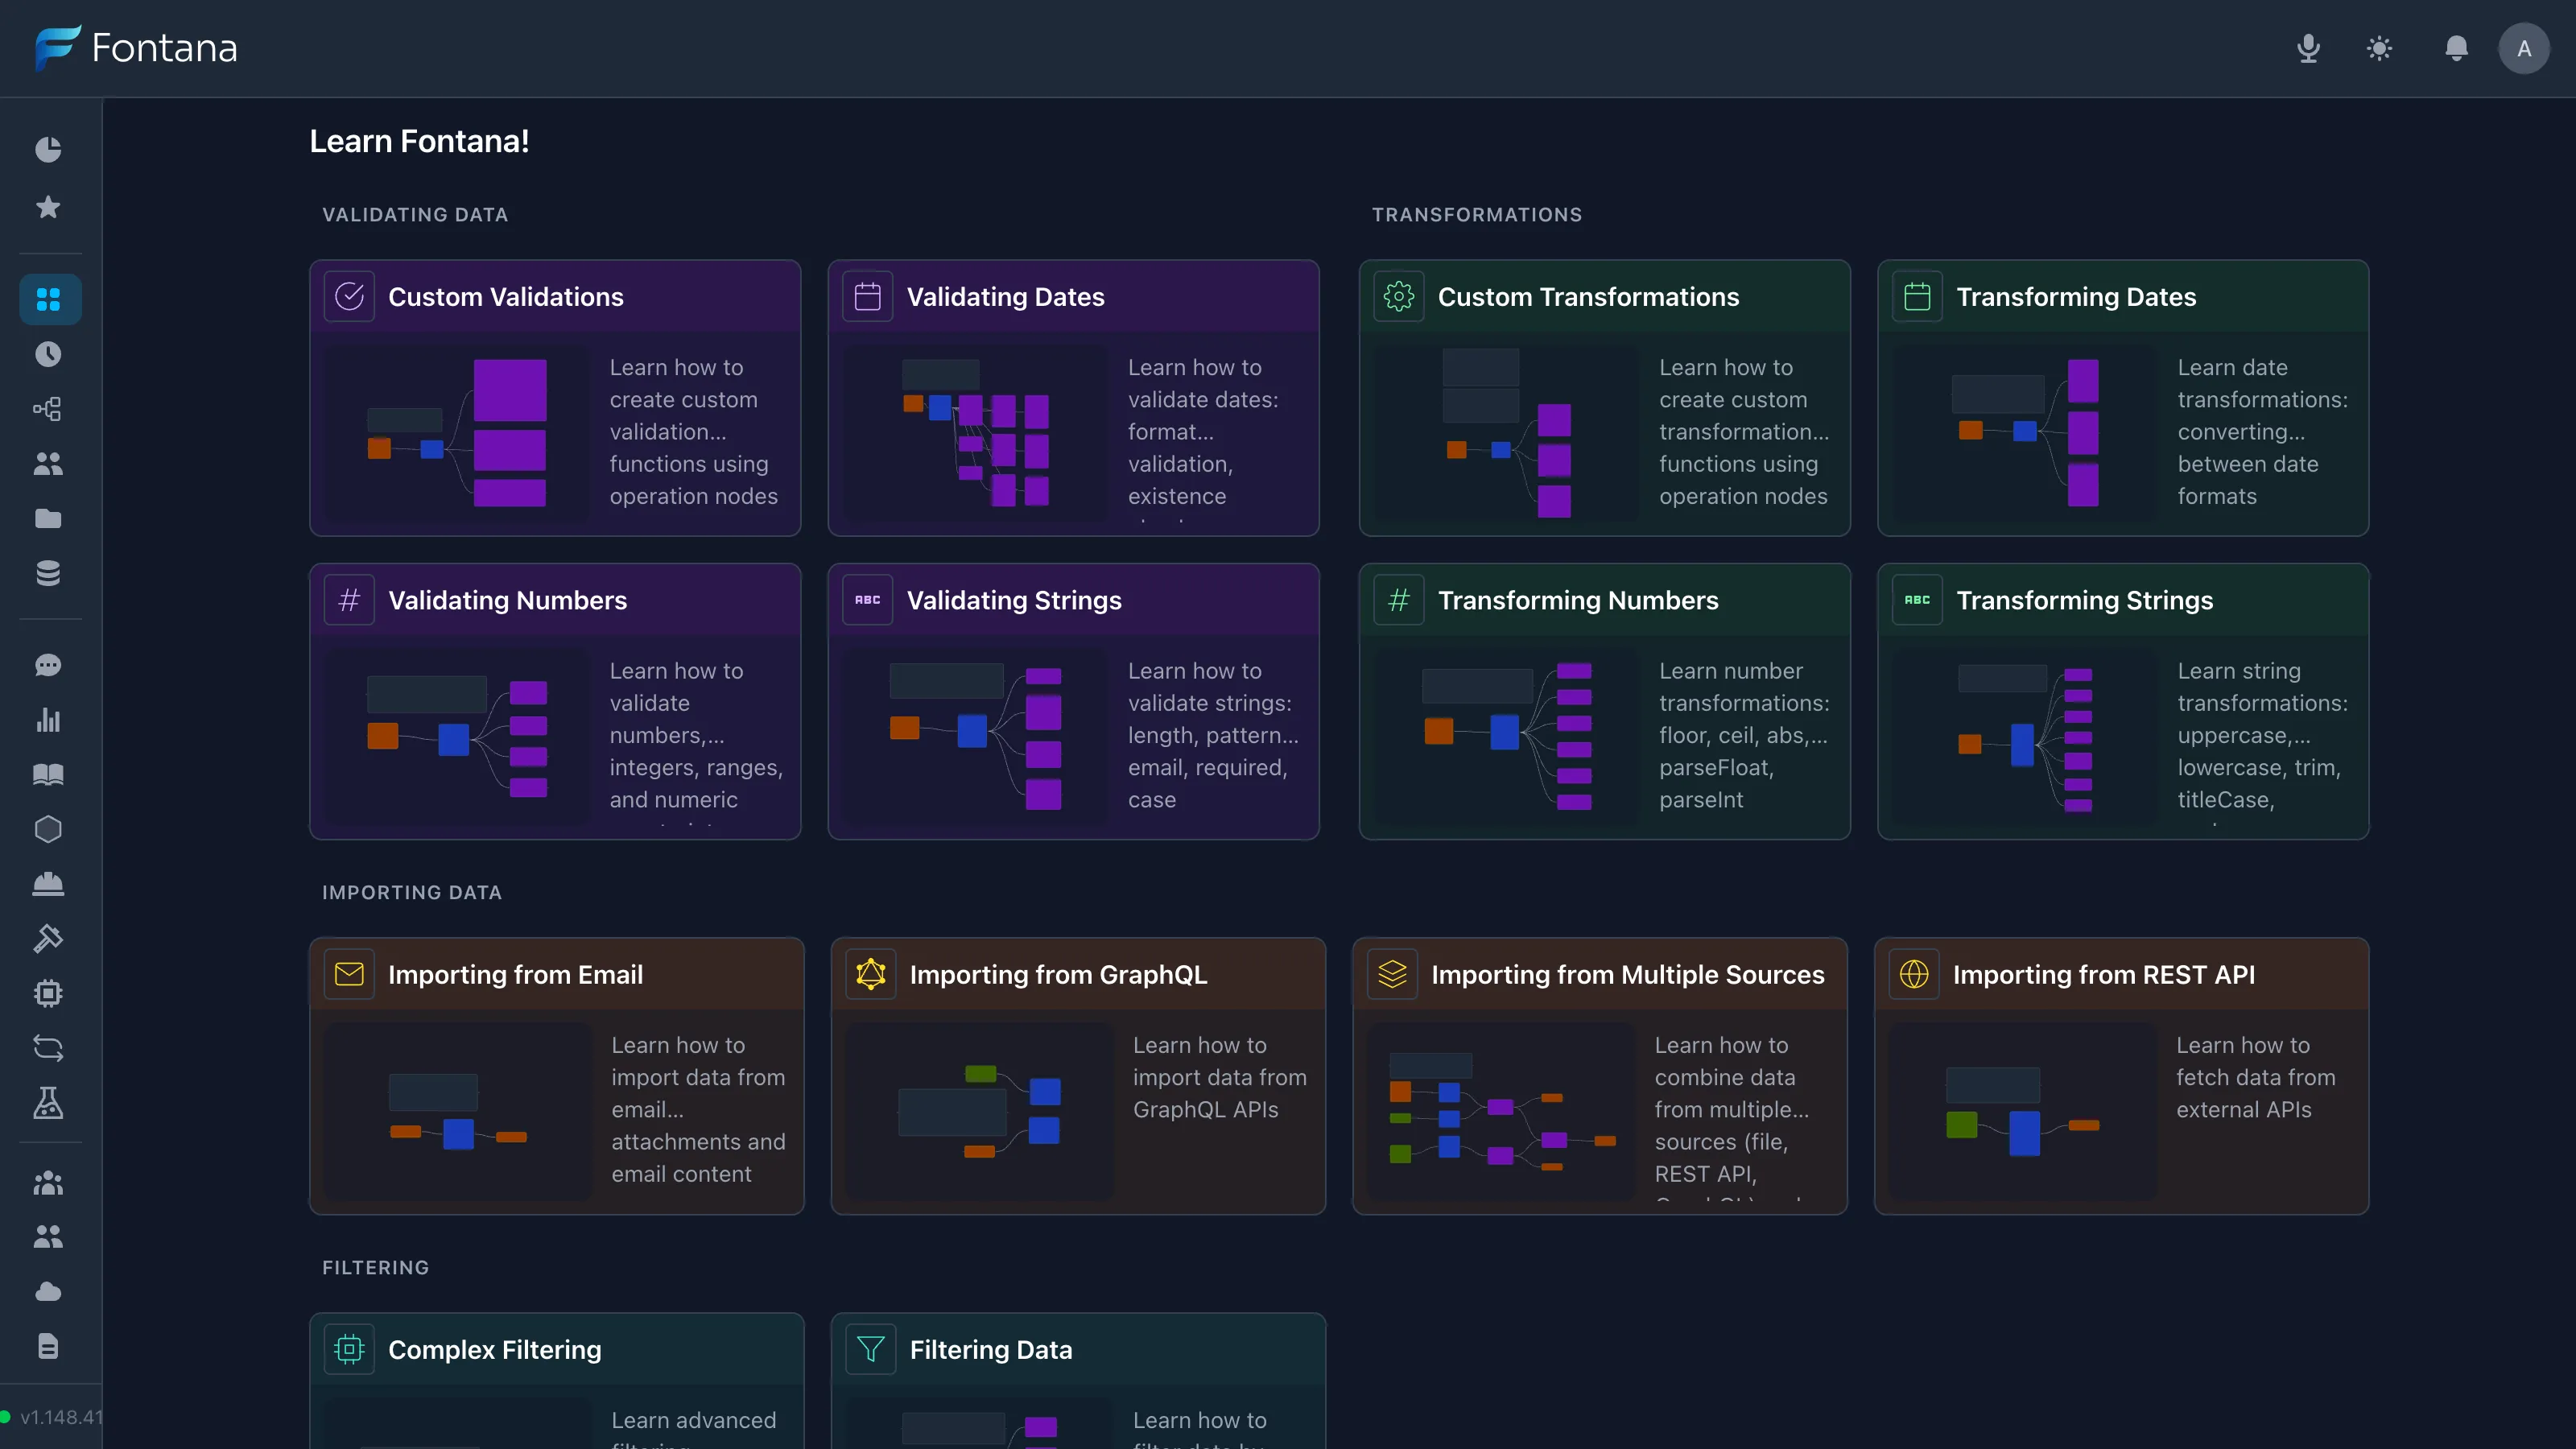This screenshot has height=1449, width=2576.
Task: Open the lab flask sidebar icon
Action: (48, 1103)
